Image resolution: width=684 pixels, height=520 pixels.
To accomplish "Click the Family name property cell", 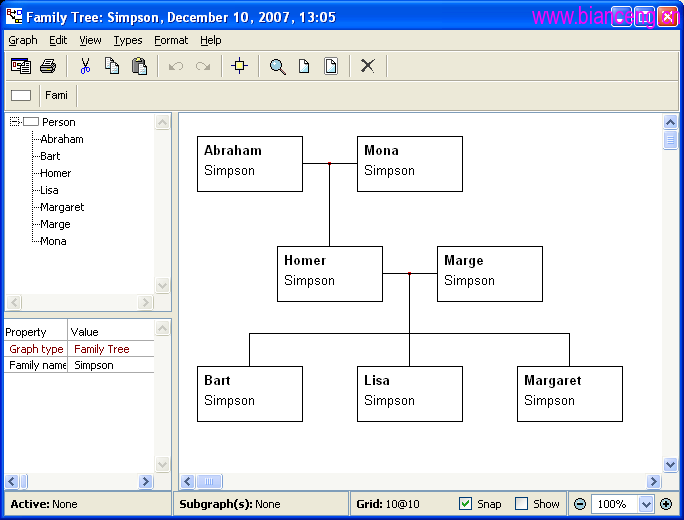I will [36, 365].
